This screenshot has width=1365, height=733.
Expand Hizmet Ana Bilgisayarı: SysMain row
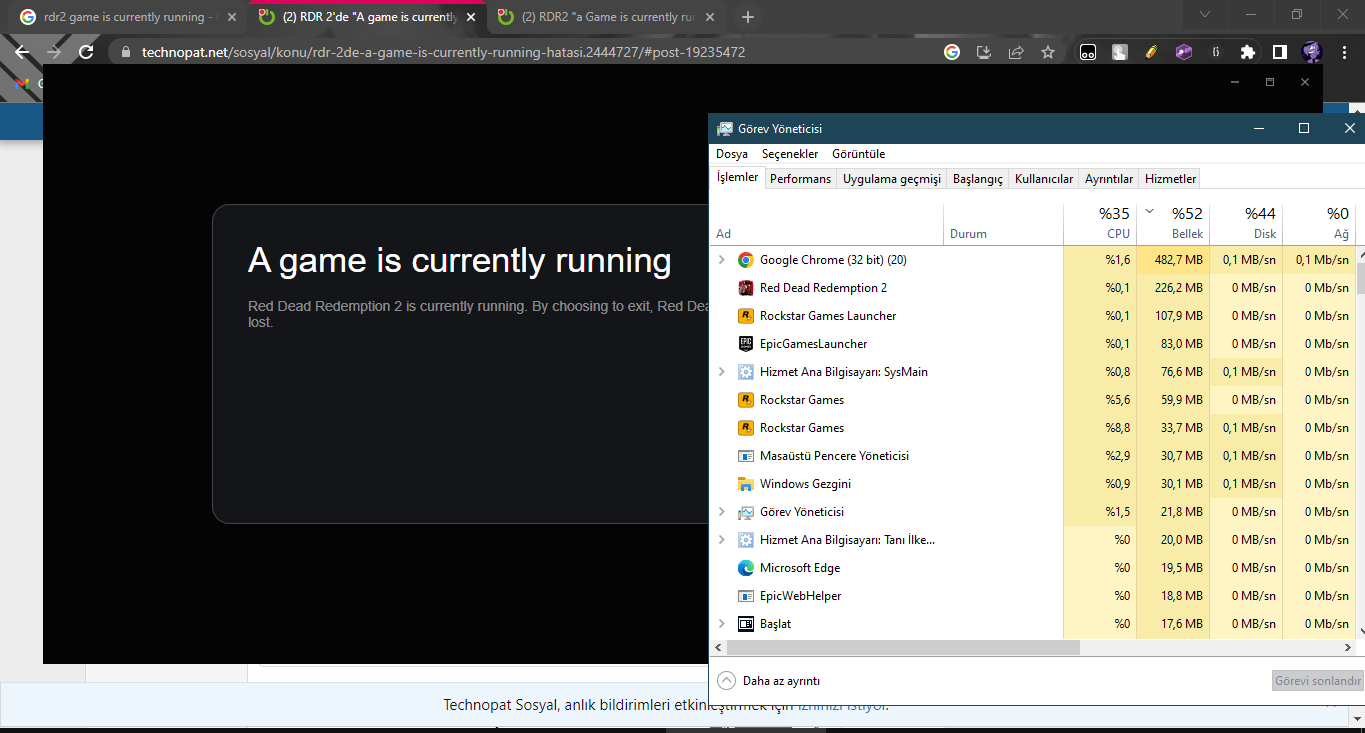(x=722, y=372)
